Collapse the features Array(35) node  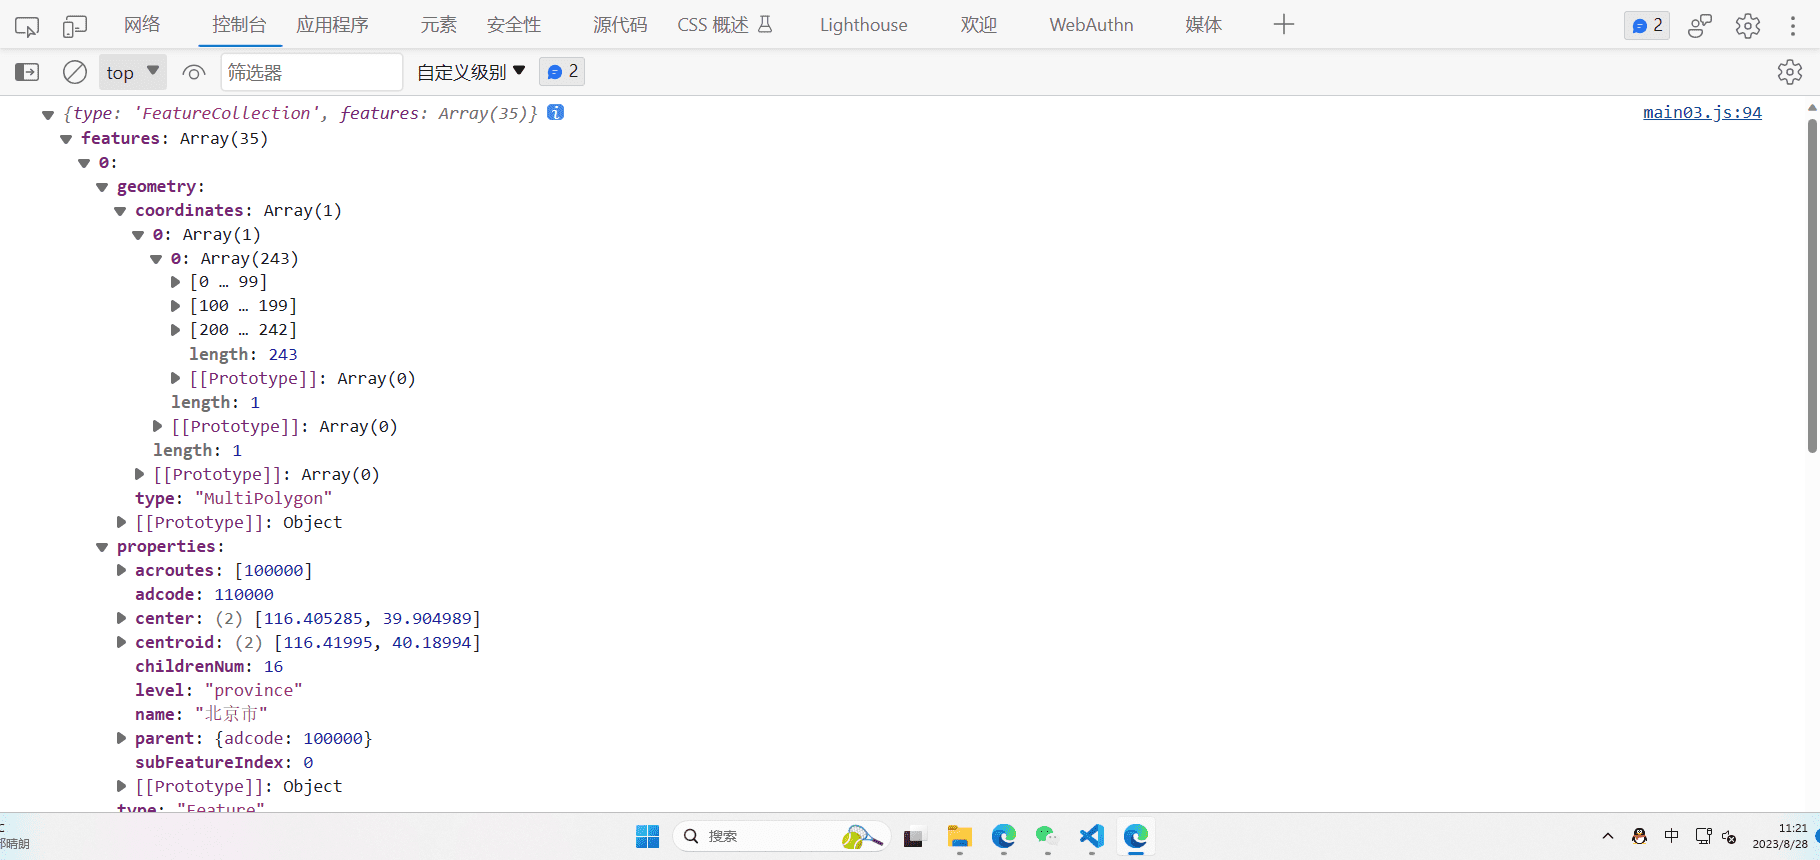coord(66,139)
